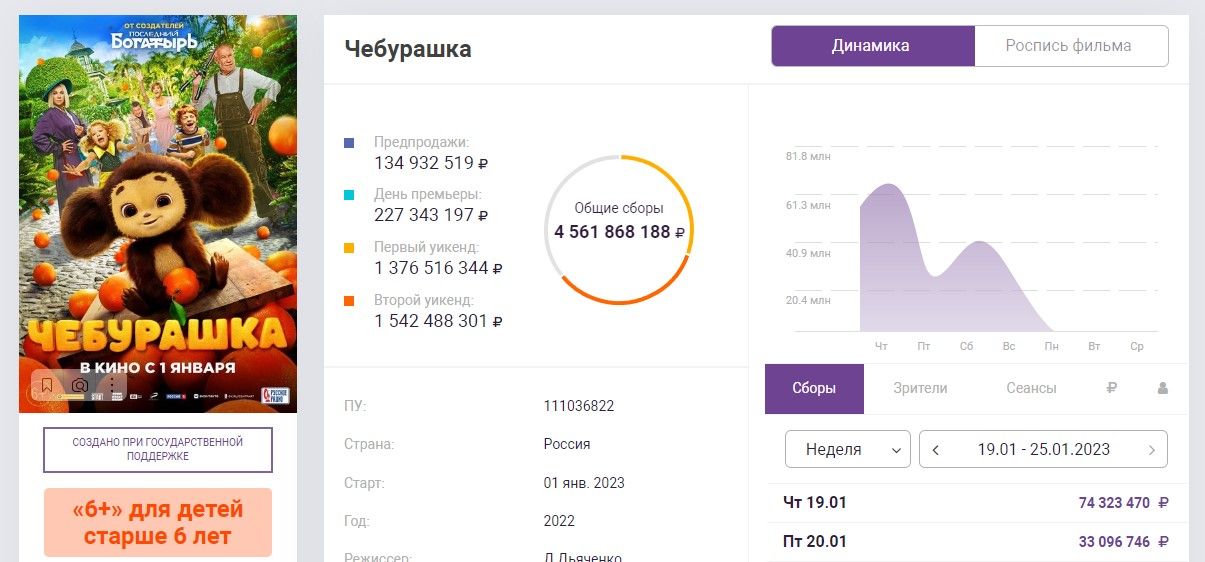
Task: Open the 19.01 - 25.01.2023 date range picker
Action: click(1043, 450)
